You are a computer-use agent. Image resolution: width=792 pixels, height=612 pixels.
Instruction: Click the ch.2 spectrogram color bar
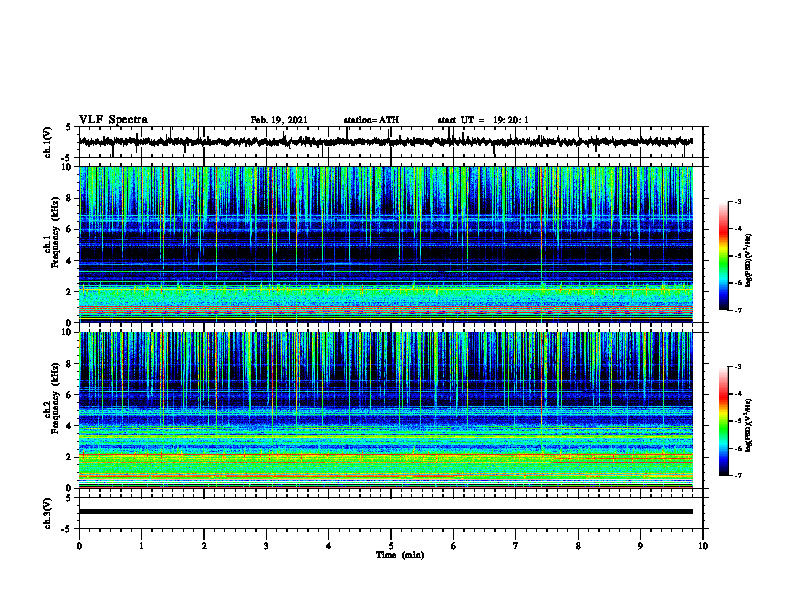click(x=723, y=421)
